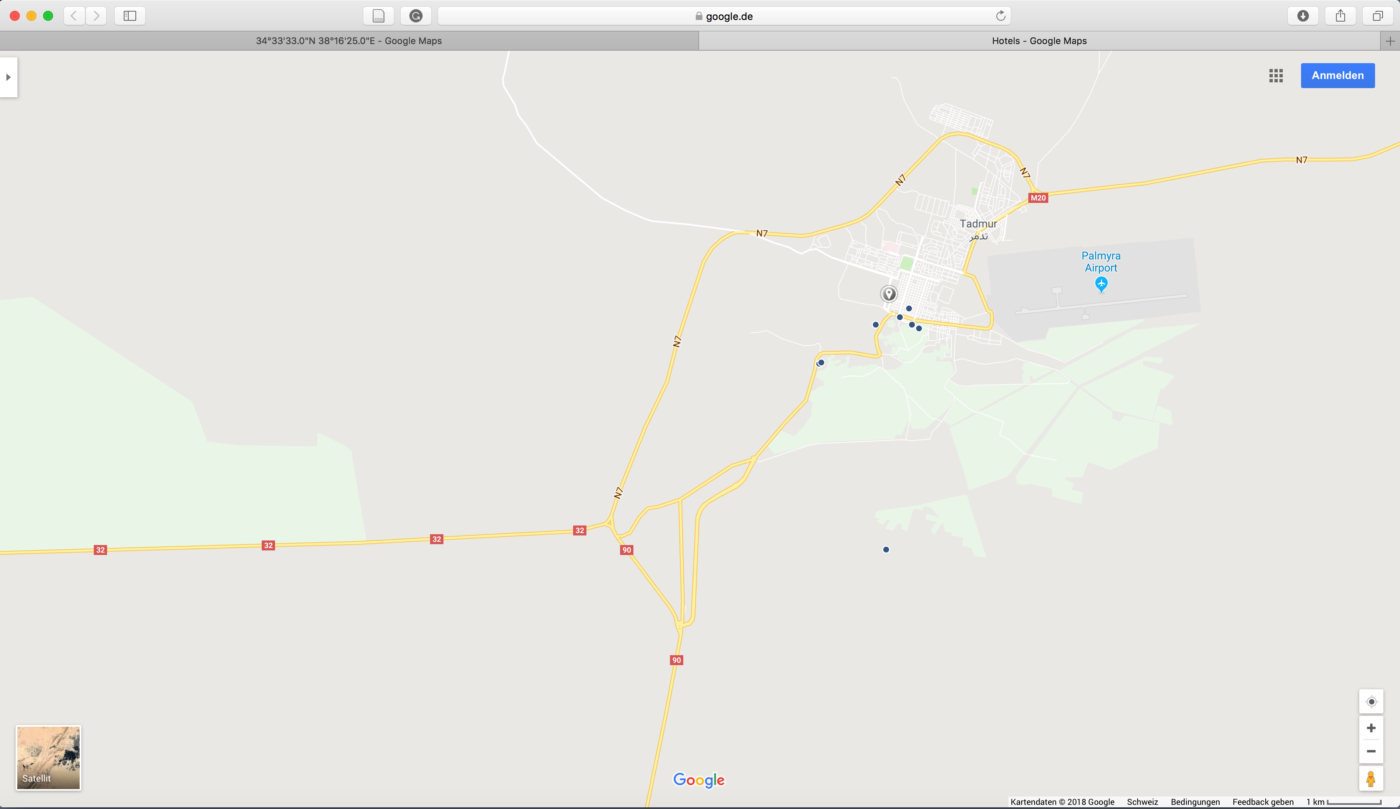
Task: Open Safari downloads icon
Action: pos(1302,16)
